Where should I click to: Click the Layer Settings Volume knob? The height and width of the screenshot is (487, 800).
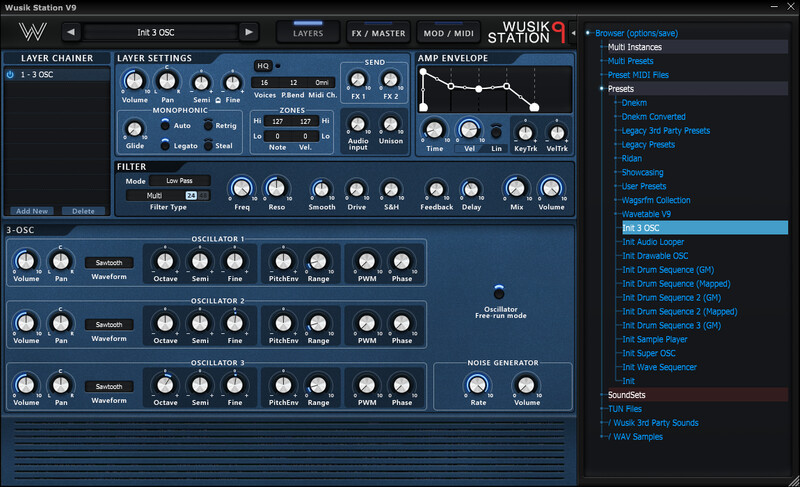(134, 81)
